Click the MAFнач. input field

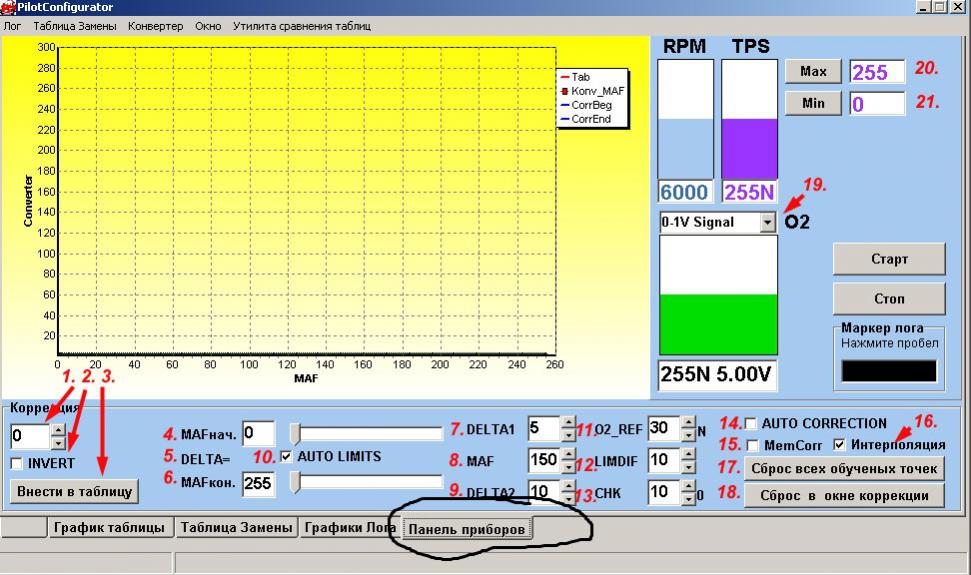coord(258,433)
